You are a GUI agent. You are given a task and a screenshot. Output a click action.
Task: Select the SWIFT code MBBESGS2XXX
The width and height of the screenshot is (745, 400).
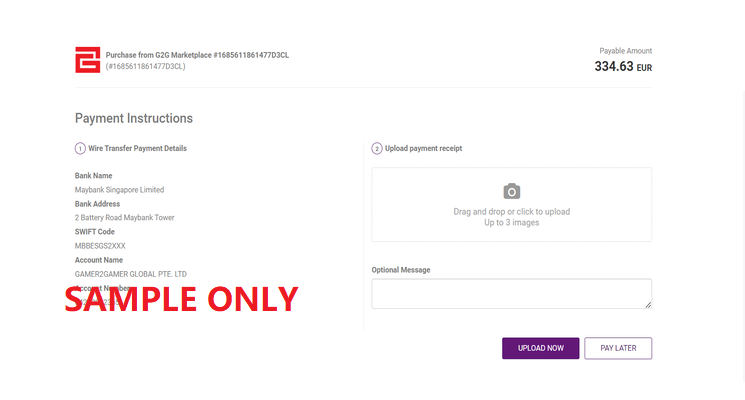click(x=100, y=246)
